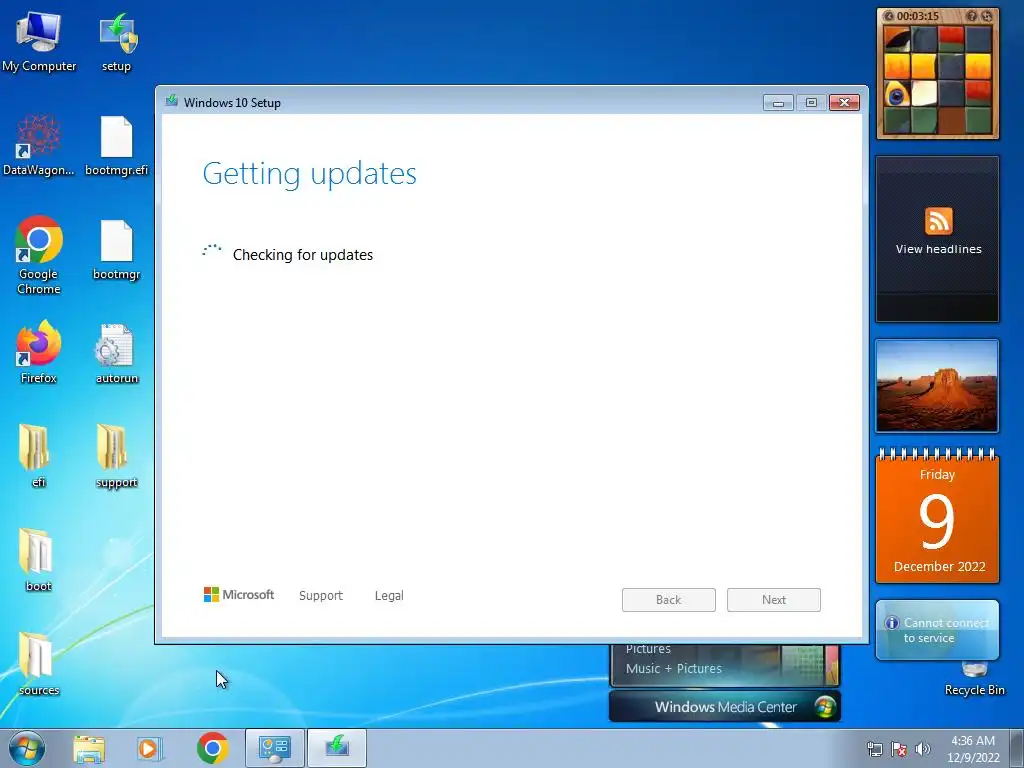Select the setup desktop icon
Image resolution: width=1024 pixels, height=768 pixels.
pos(116,40)
